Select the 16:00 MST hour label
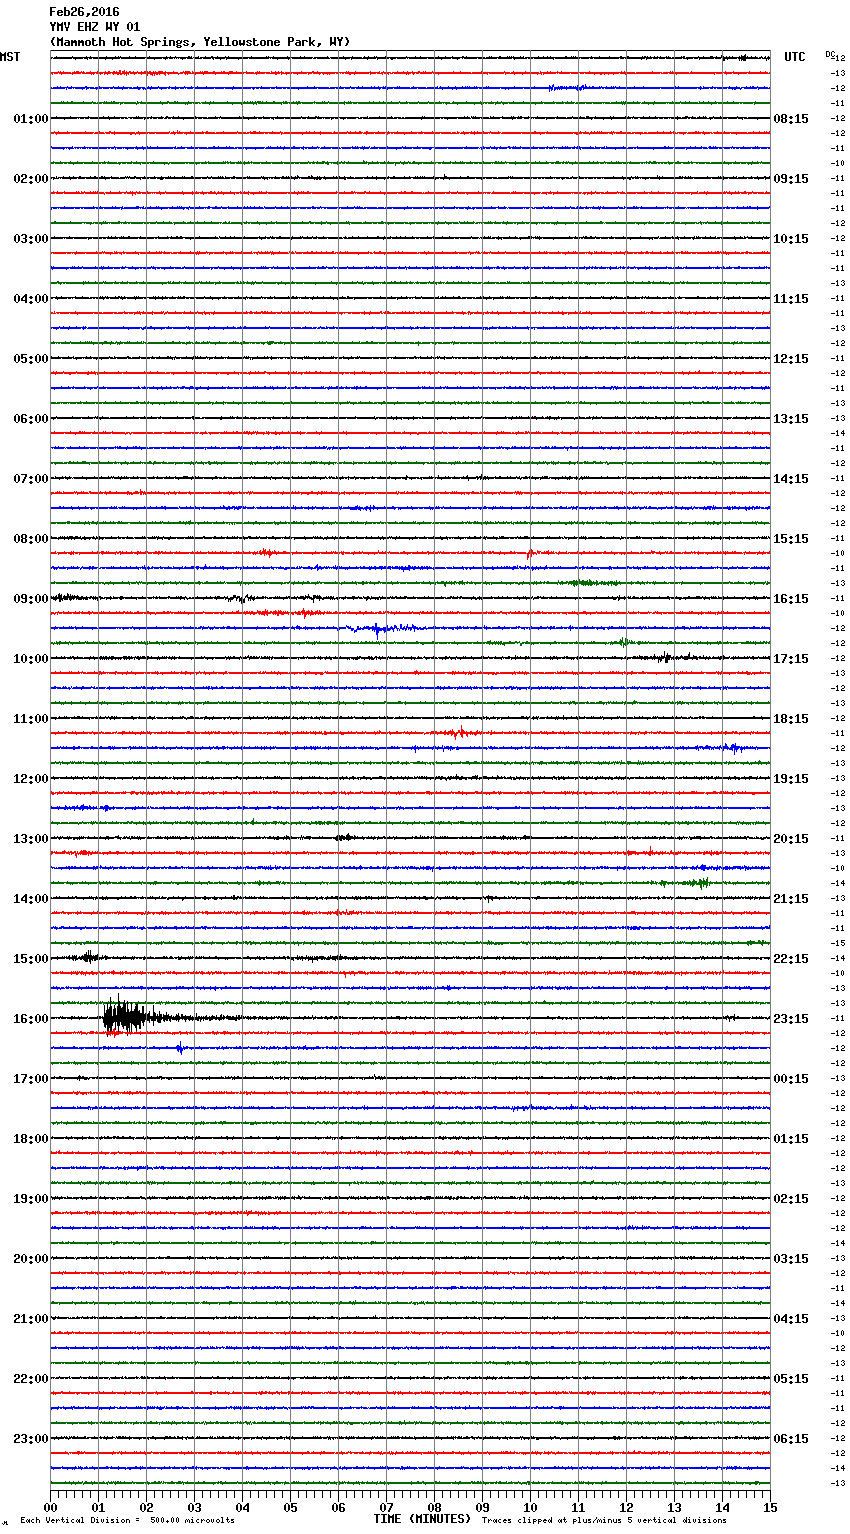Screen dimensions: 850x1534 31,1019
